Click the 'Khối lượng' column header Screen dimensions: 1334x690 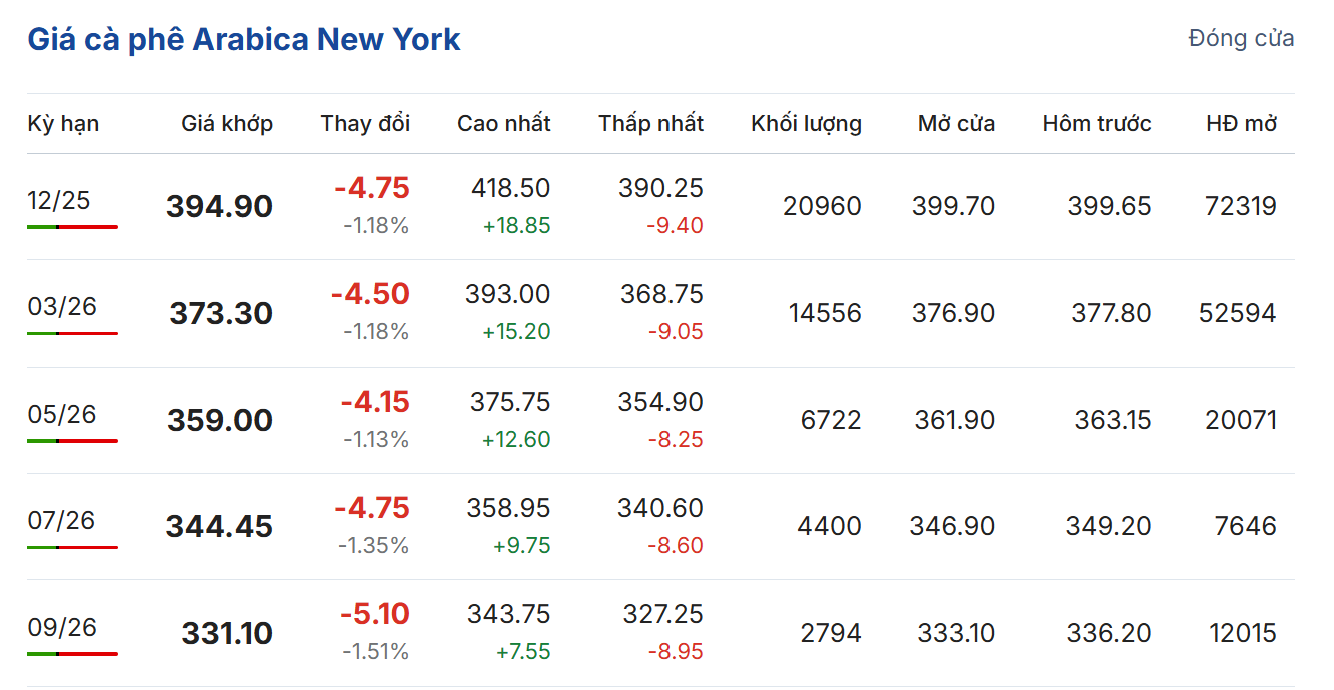point(806,124)
